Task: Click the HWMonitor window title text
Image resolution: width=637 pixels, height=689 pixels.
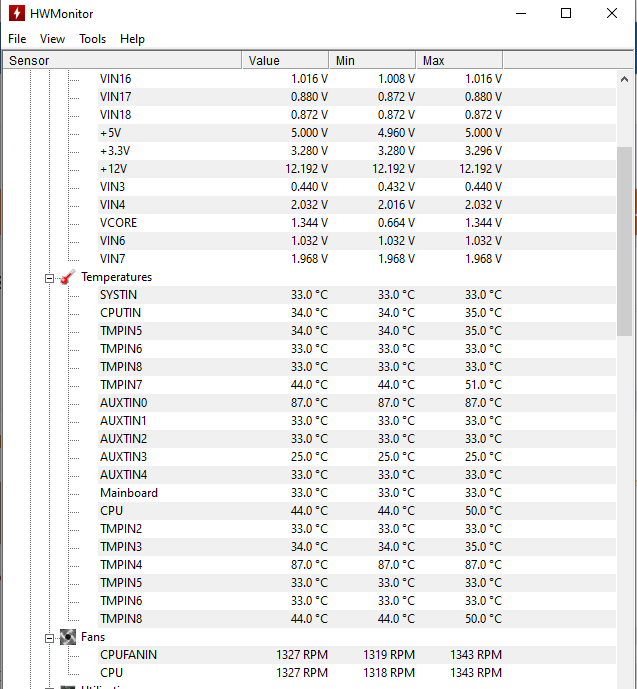Action: pos(62,14)
